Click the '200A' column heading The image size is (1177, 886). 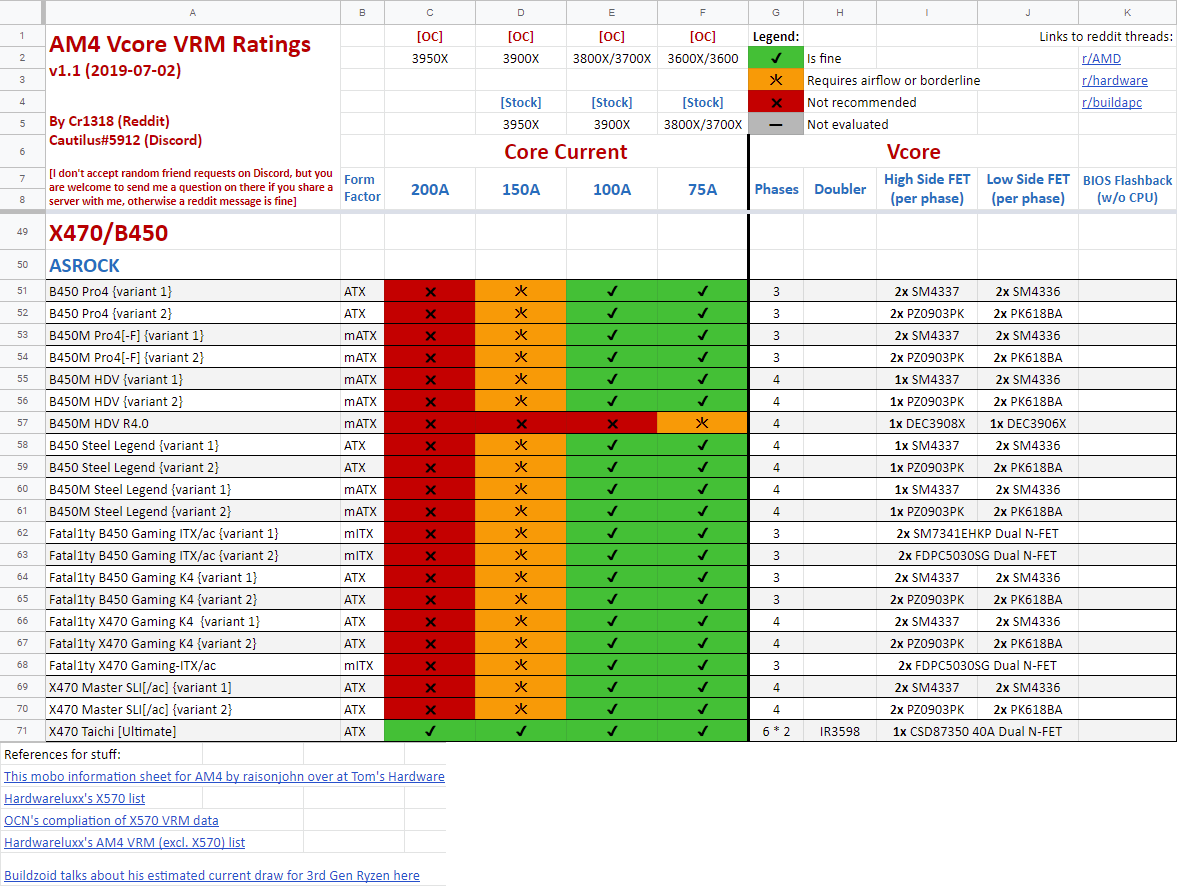[x=429, y=189]
